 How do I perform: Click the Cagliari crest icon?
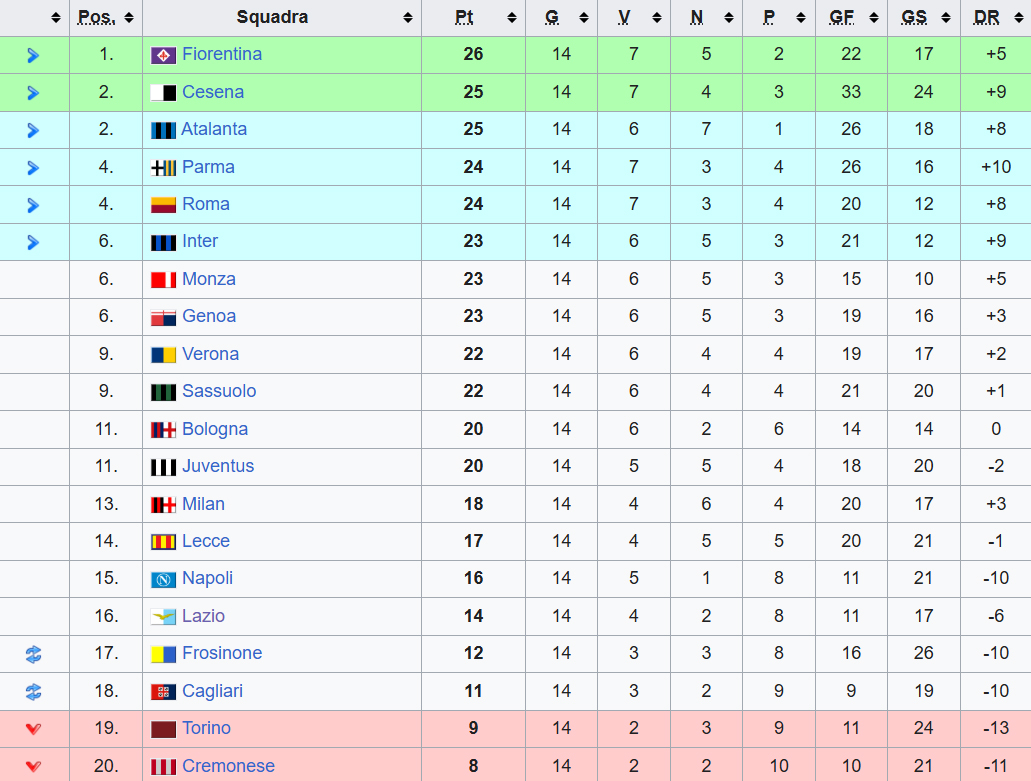(x=163, y=692)
